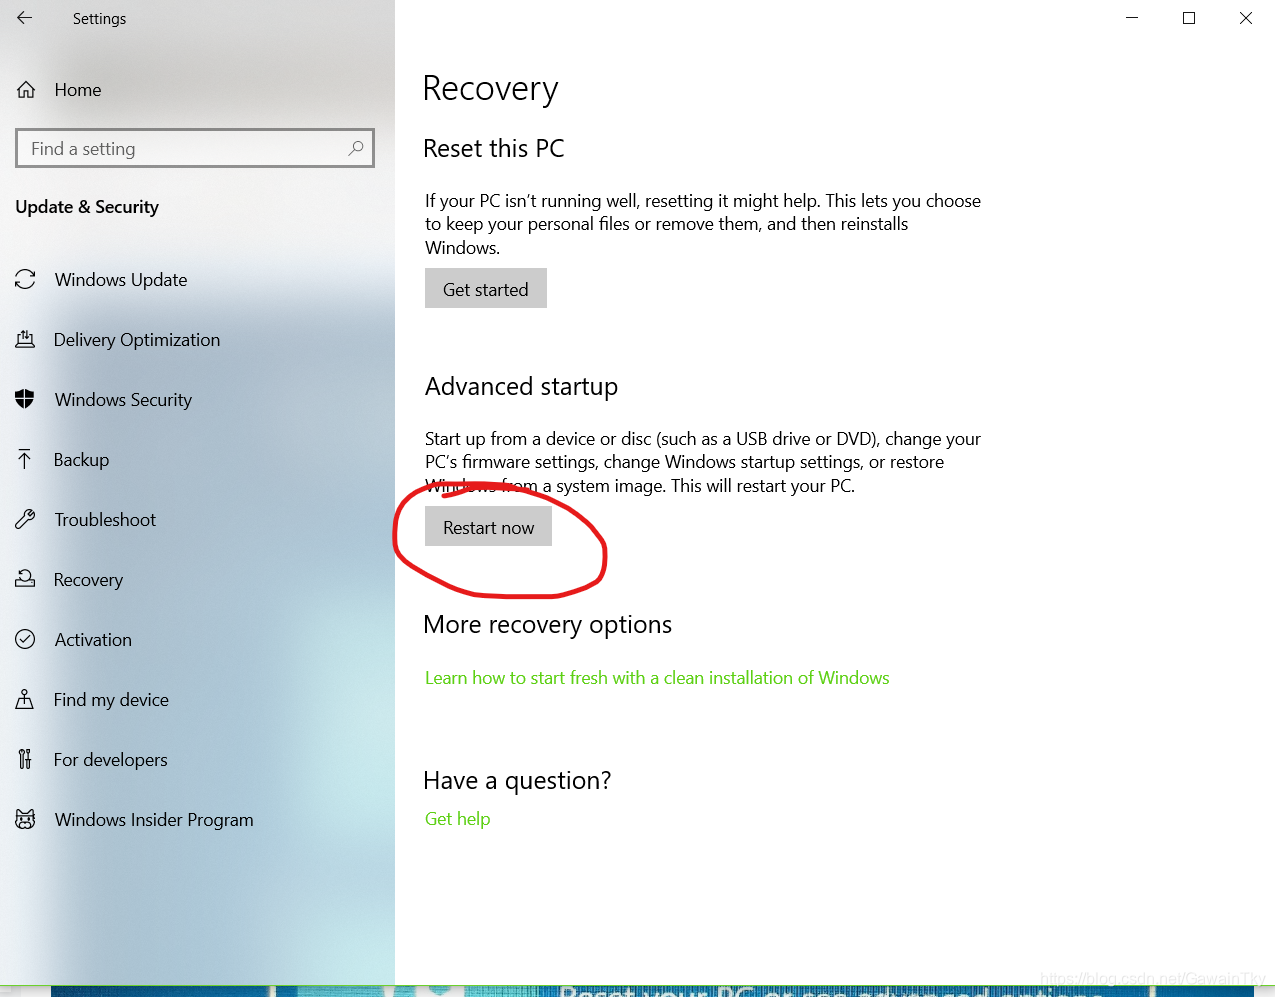
Task: Open the Troubleshoot page
Action: pos(105,520)
